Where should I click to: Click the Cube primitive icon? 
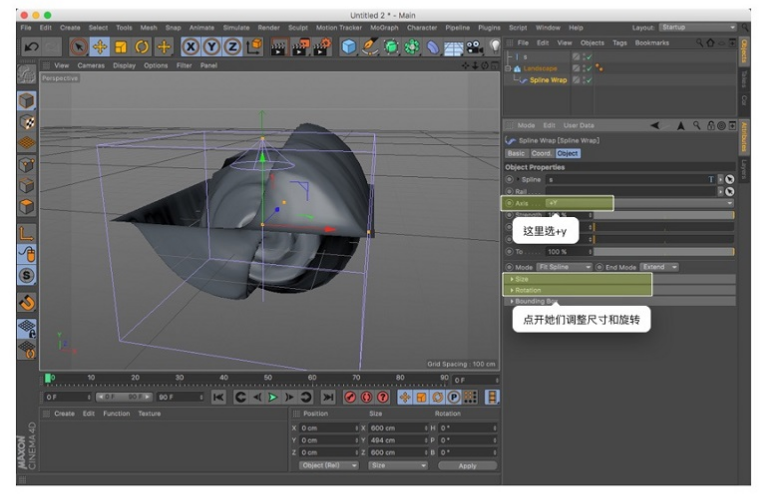pos(348,47)
